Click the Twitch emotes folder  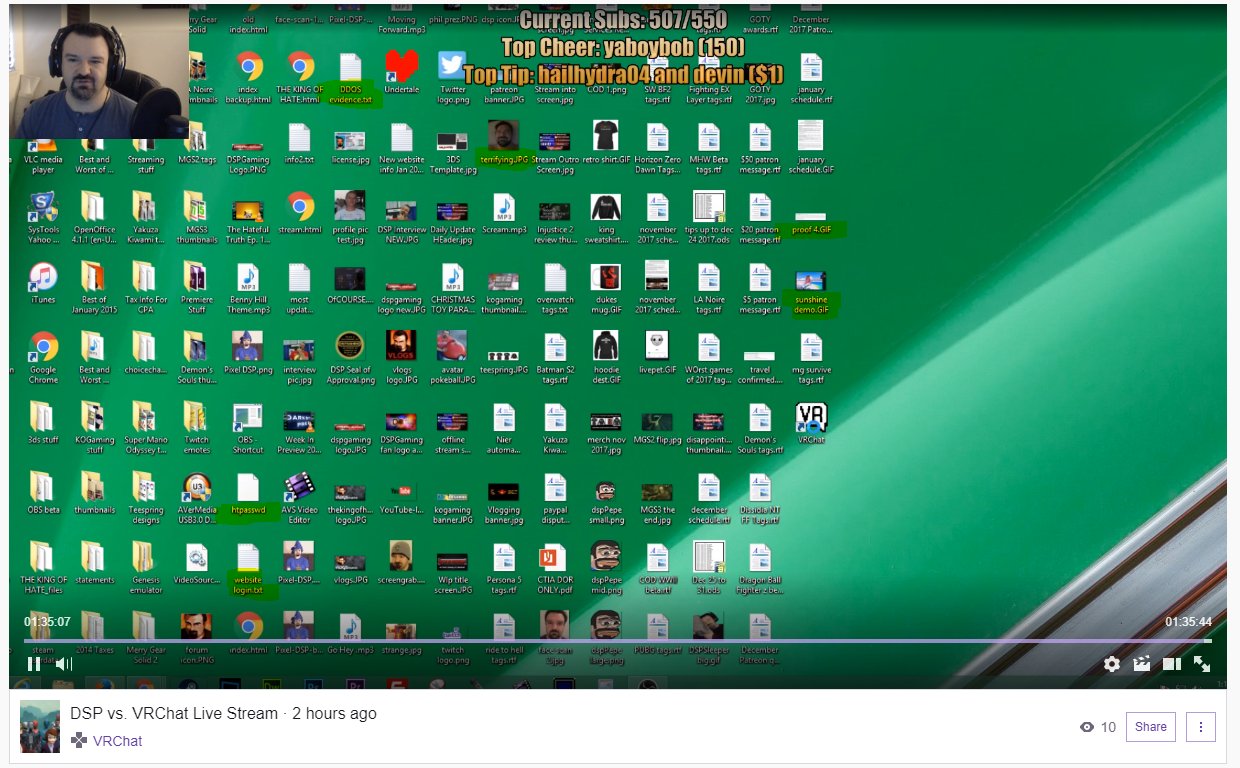[197, 417]
